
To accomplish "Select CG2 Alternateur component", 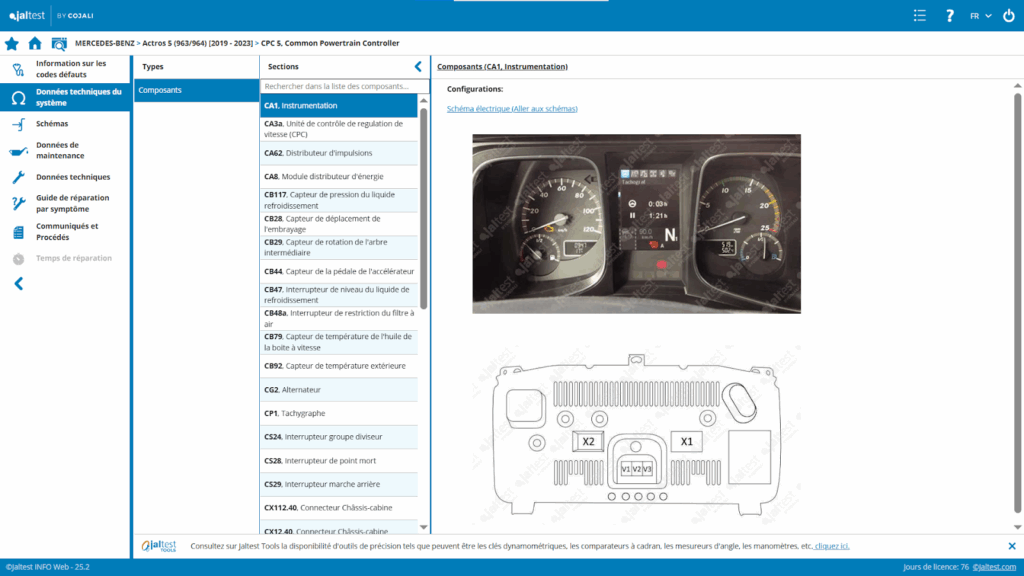I will (x=338, y=389).
